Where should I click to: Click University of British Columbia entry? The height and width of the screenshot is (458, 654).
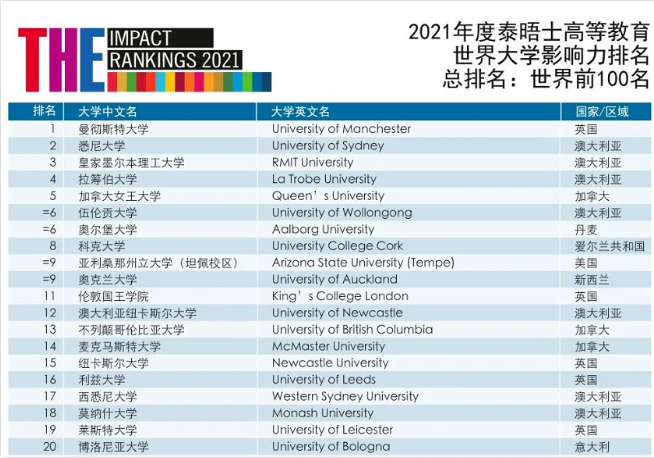coord(352,329)
